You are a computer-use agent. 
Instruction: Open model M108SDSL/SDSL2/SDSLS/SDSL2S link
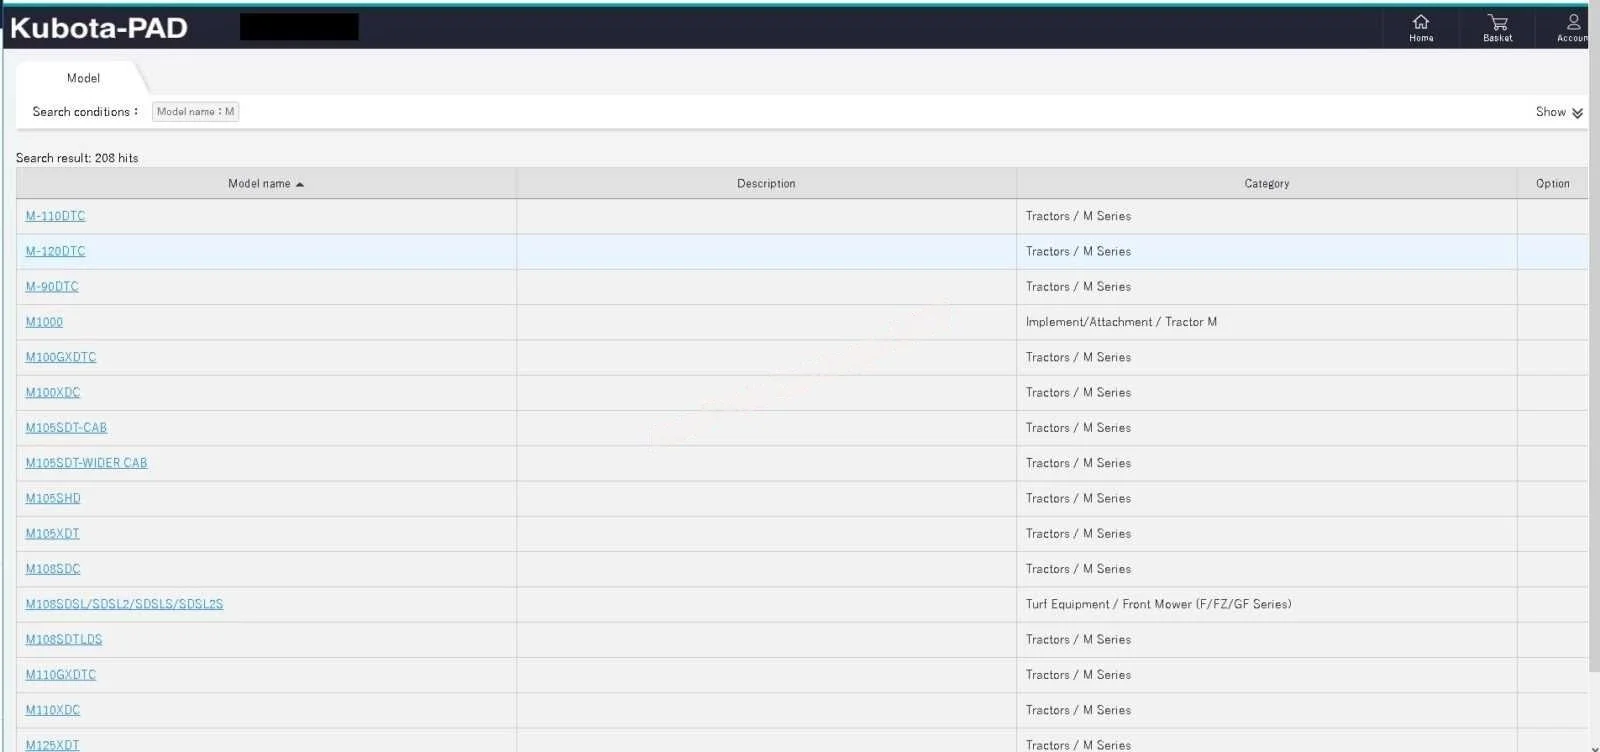coord(124,604)
